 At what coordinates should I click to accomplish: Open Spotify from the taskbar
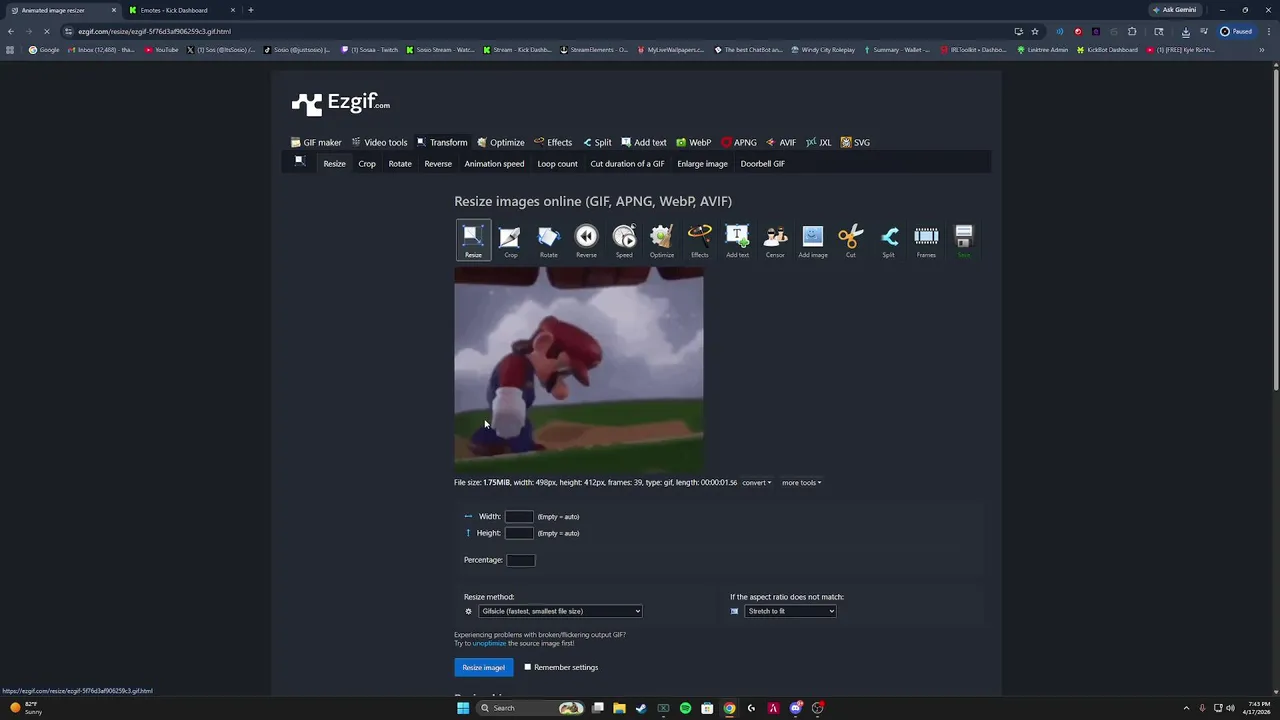(685, 708)
